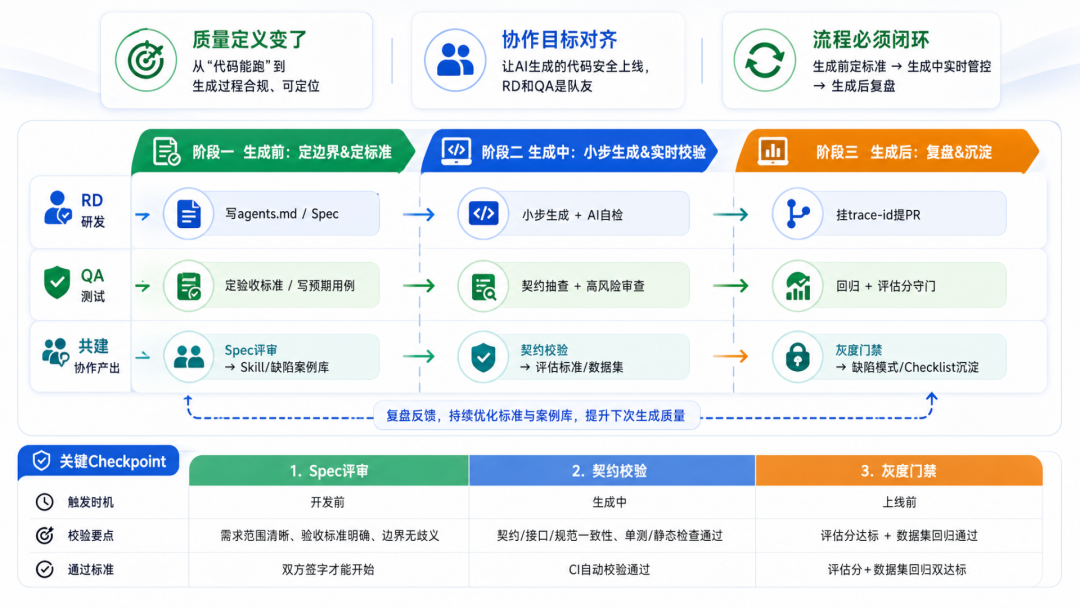Click the 开发前 table cell
1080x608 pixels.
pos(327,502)
